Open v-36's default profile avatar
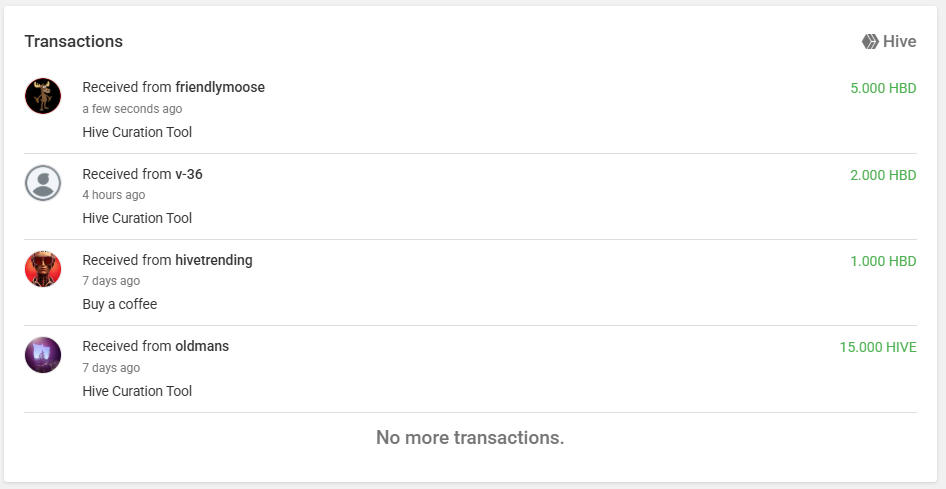Screen dimensions: 946x489 coord(43,183)
